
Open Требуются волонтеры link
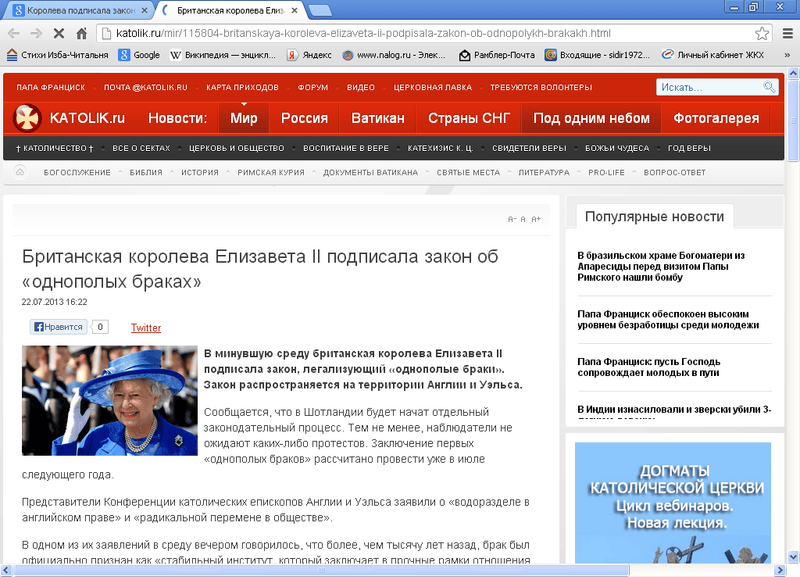click(541, 87)
